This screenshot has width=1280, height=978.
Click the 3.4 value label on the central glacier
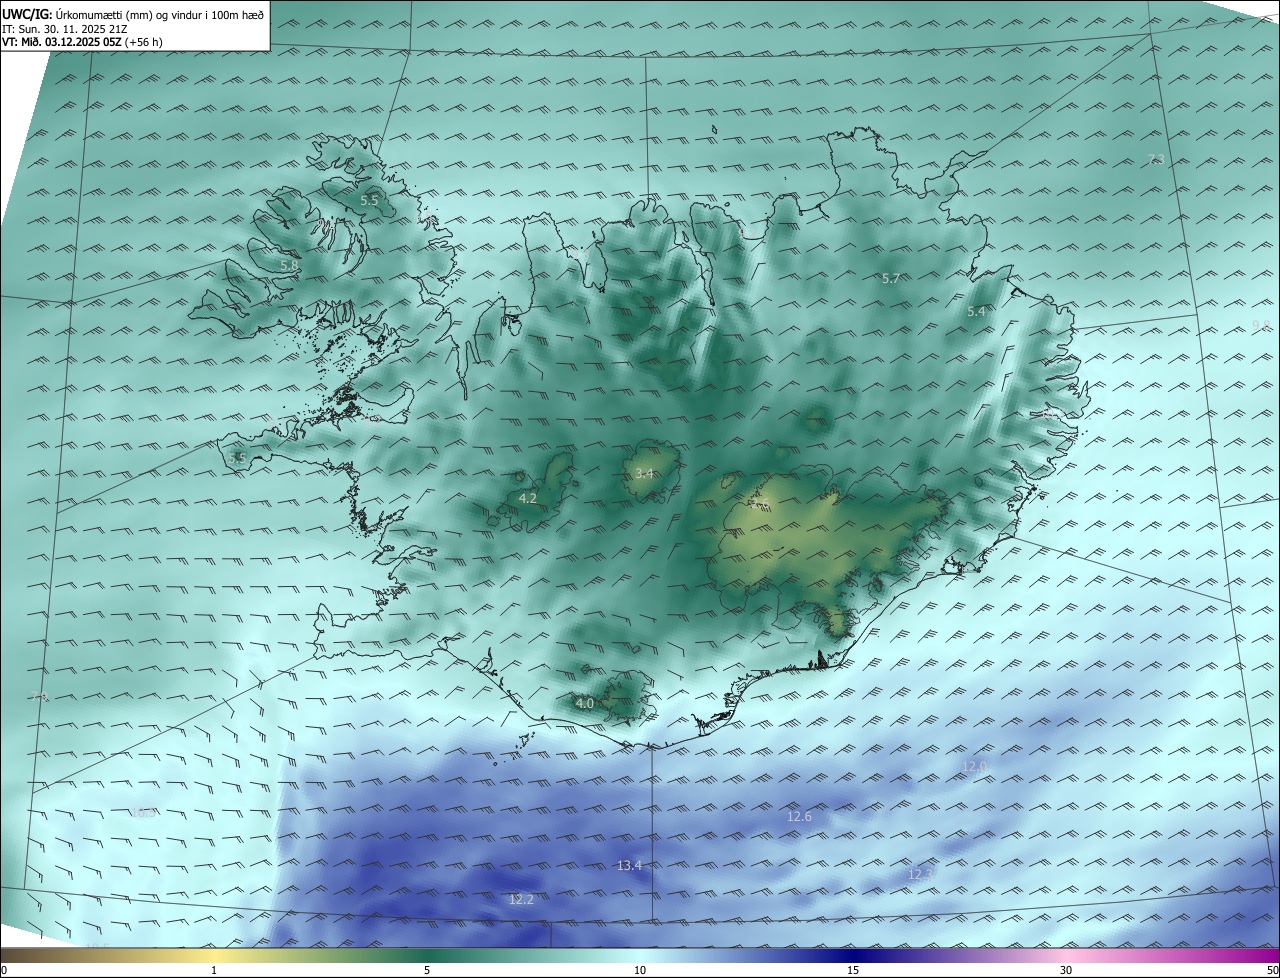point(644,473)
